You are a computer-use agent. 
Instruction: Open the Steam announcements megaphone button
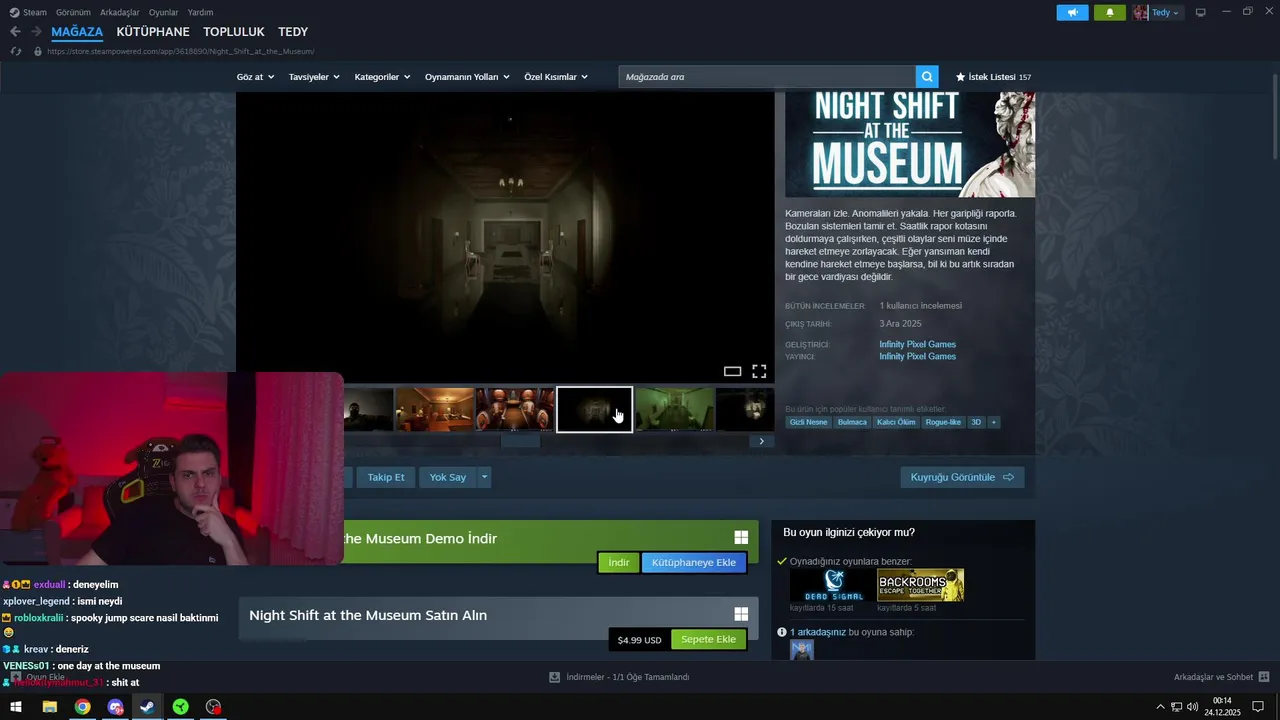1072,13
